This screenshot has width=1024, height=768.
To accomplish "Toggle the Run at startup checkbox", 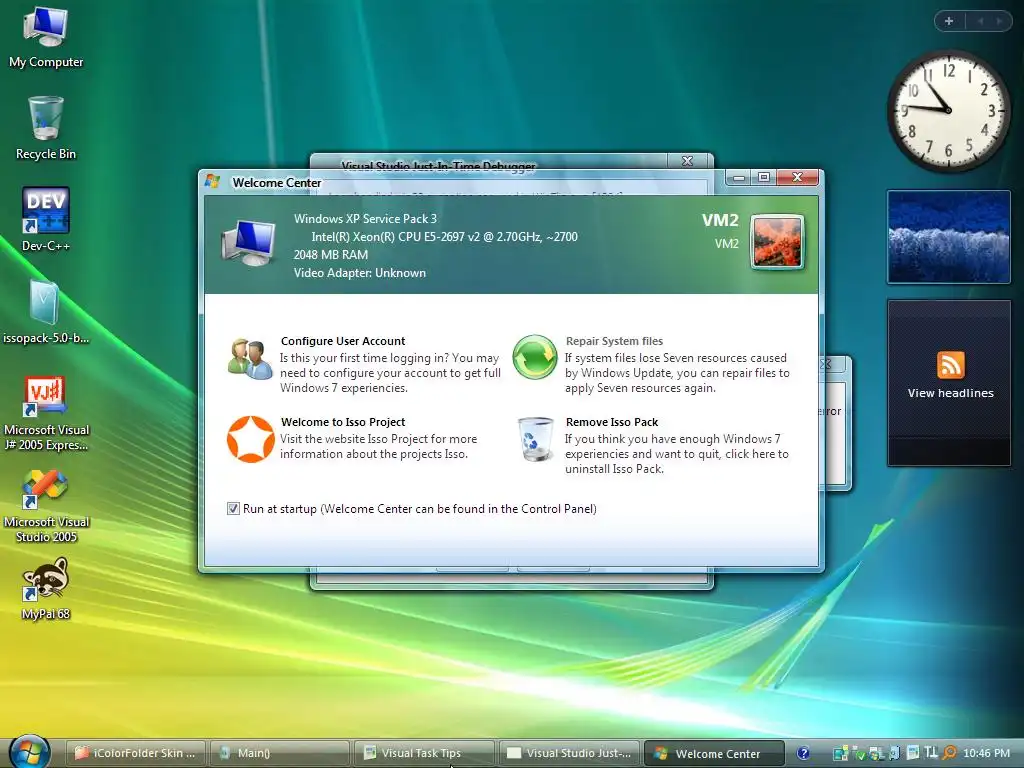I will 233,508.
